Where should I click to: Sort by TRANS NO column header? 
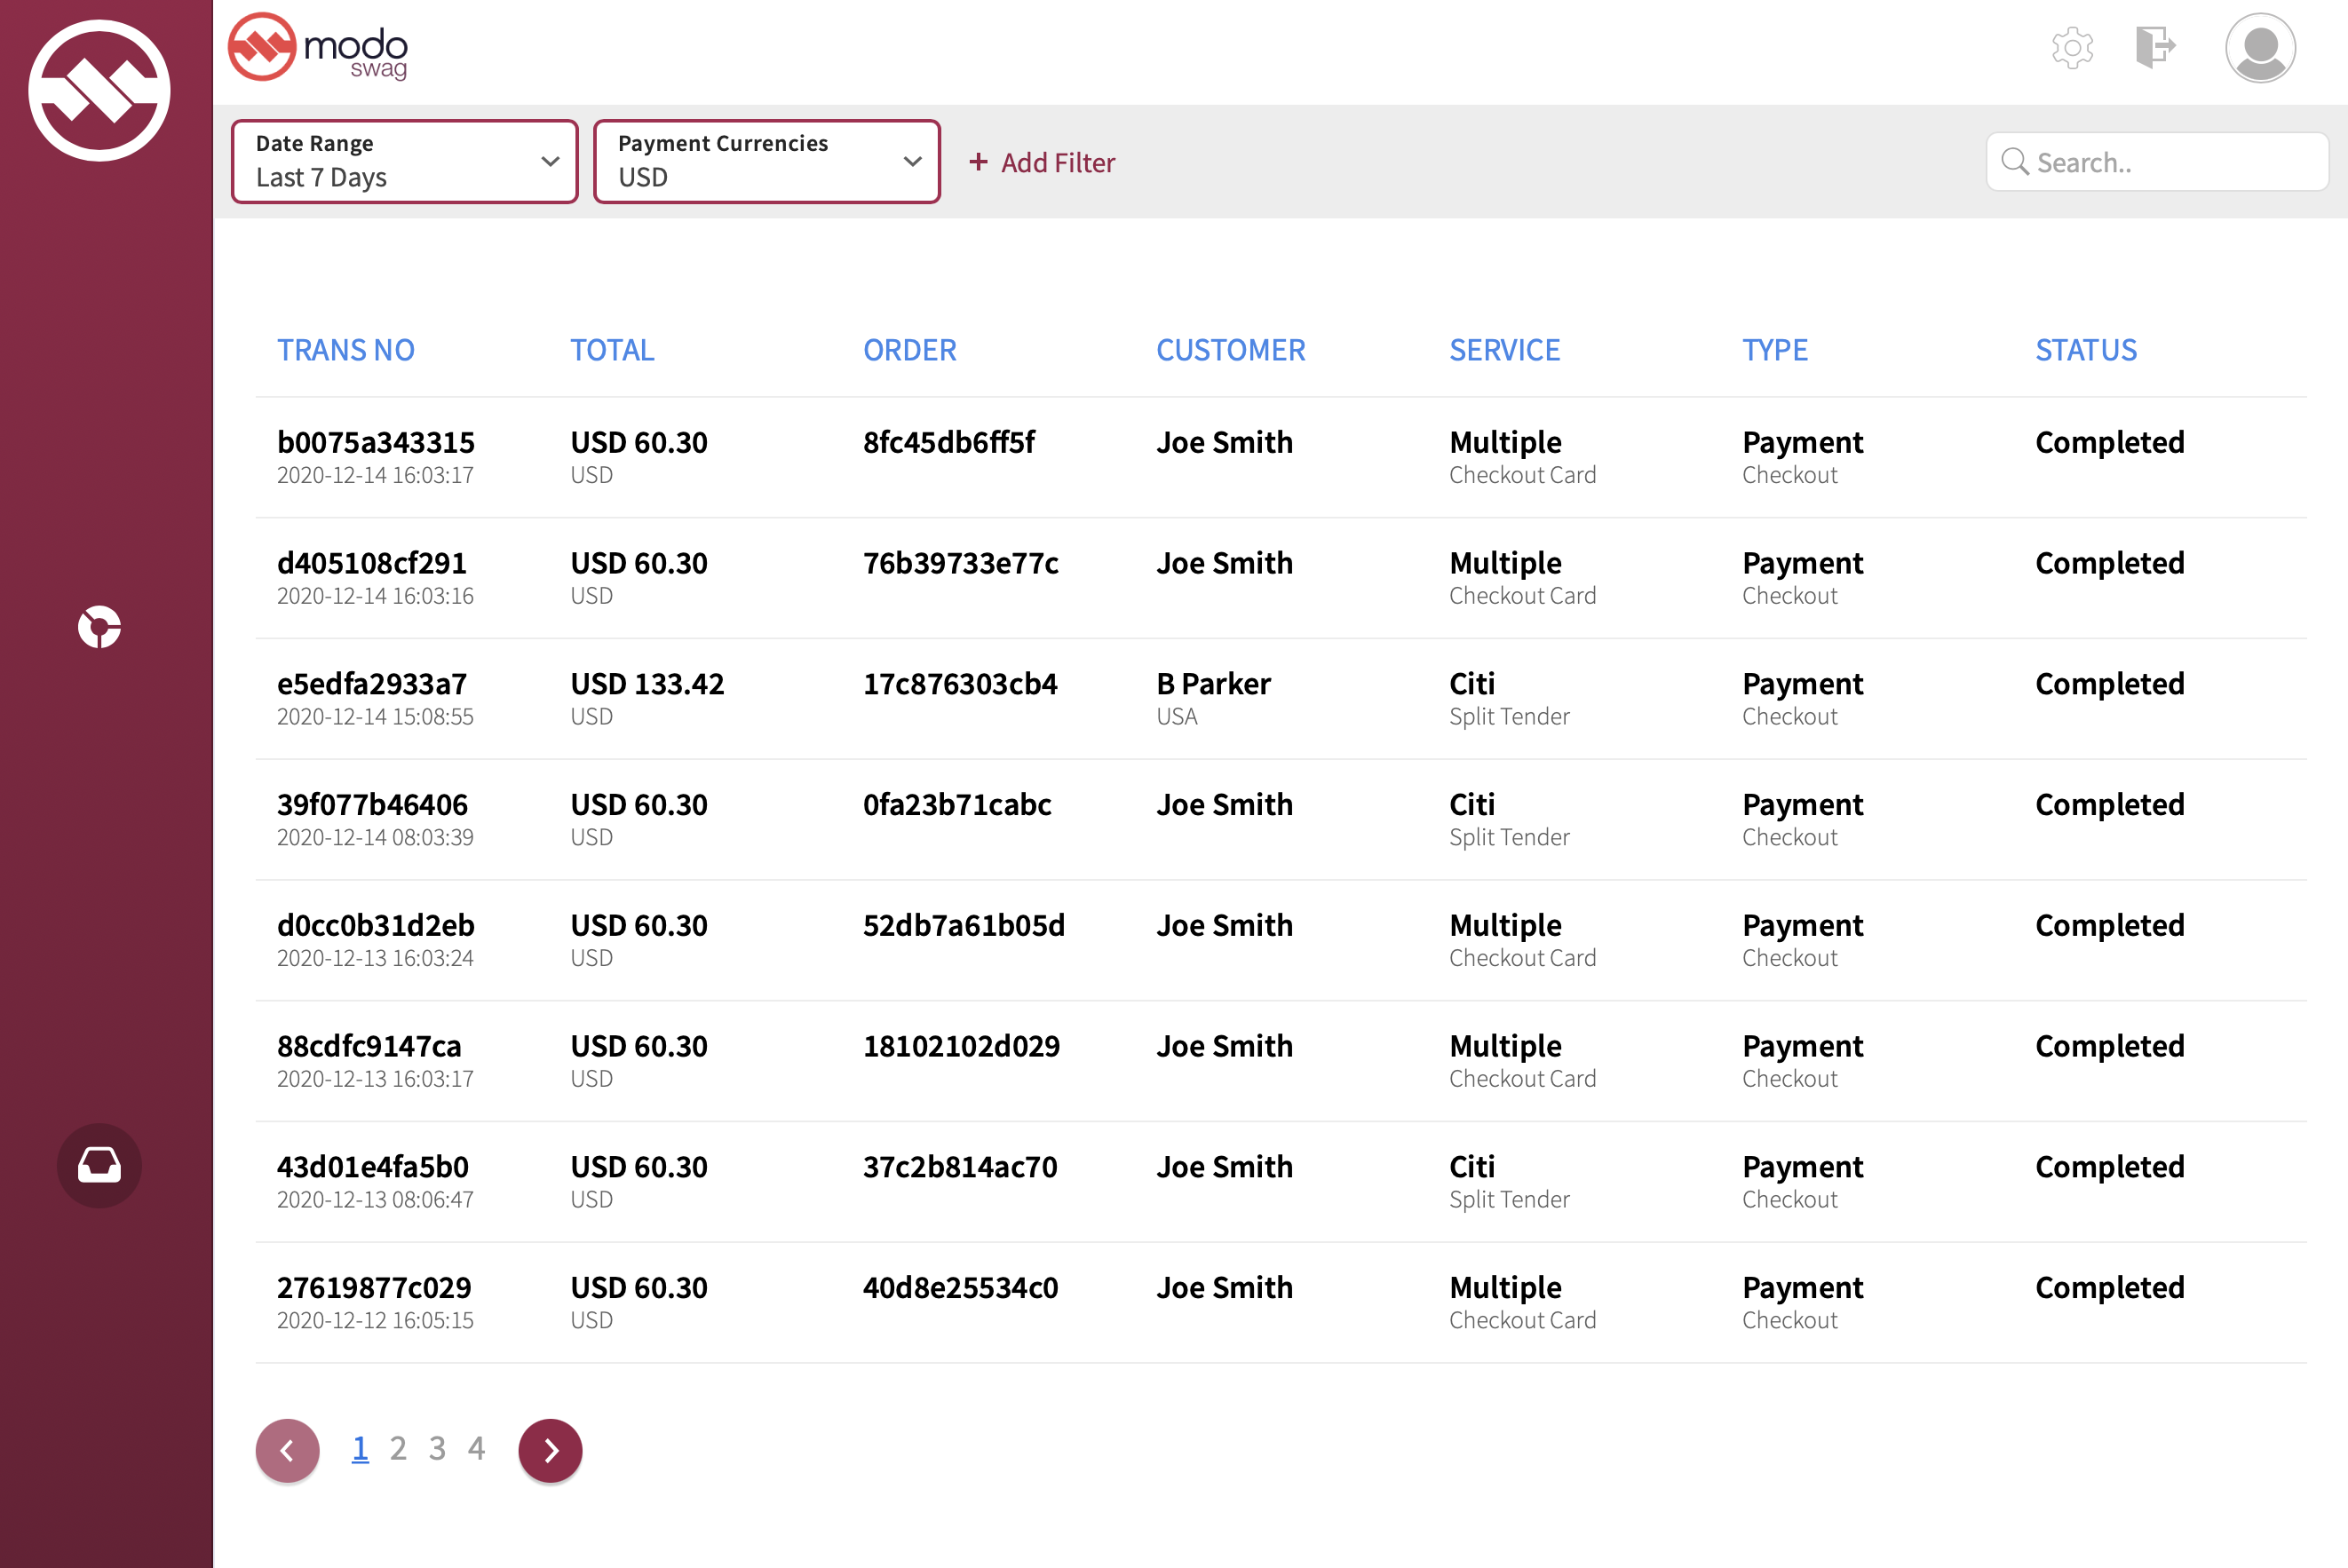pyautogui.click(x=345, y=350)
